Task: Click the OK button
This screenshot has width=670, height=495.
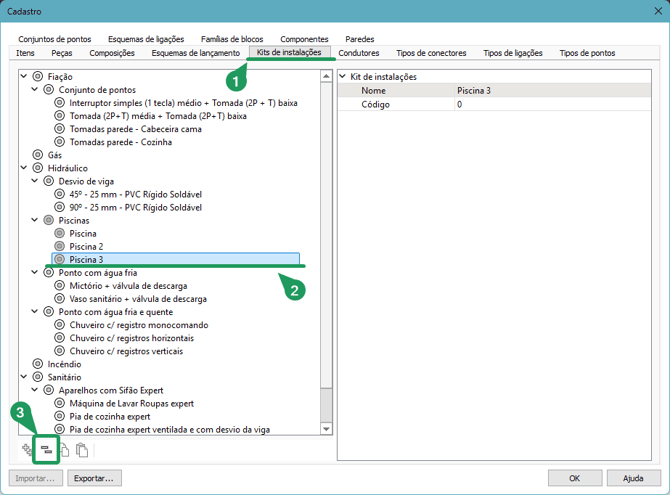Action: point(574,478)
